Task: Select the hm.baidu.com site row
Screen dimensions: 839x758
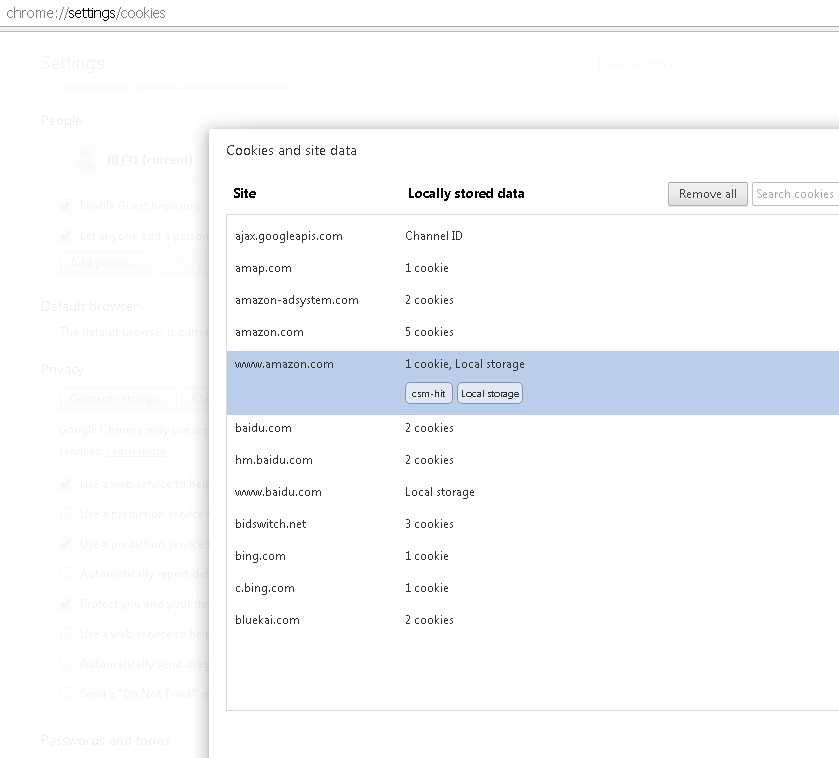Action: [x=532, y=460]
